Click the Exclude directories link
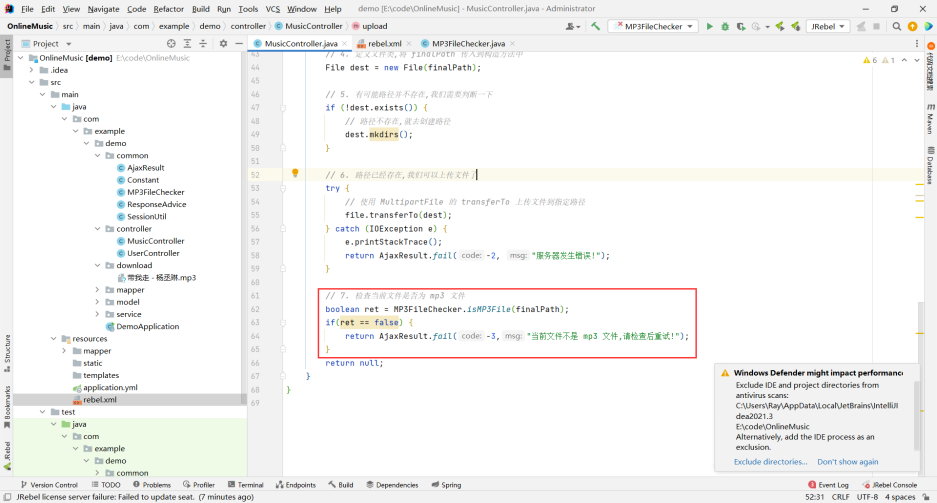This screenshot has height=503, width=937. [x=770, y=462]
